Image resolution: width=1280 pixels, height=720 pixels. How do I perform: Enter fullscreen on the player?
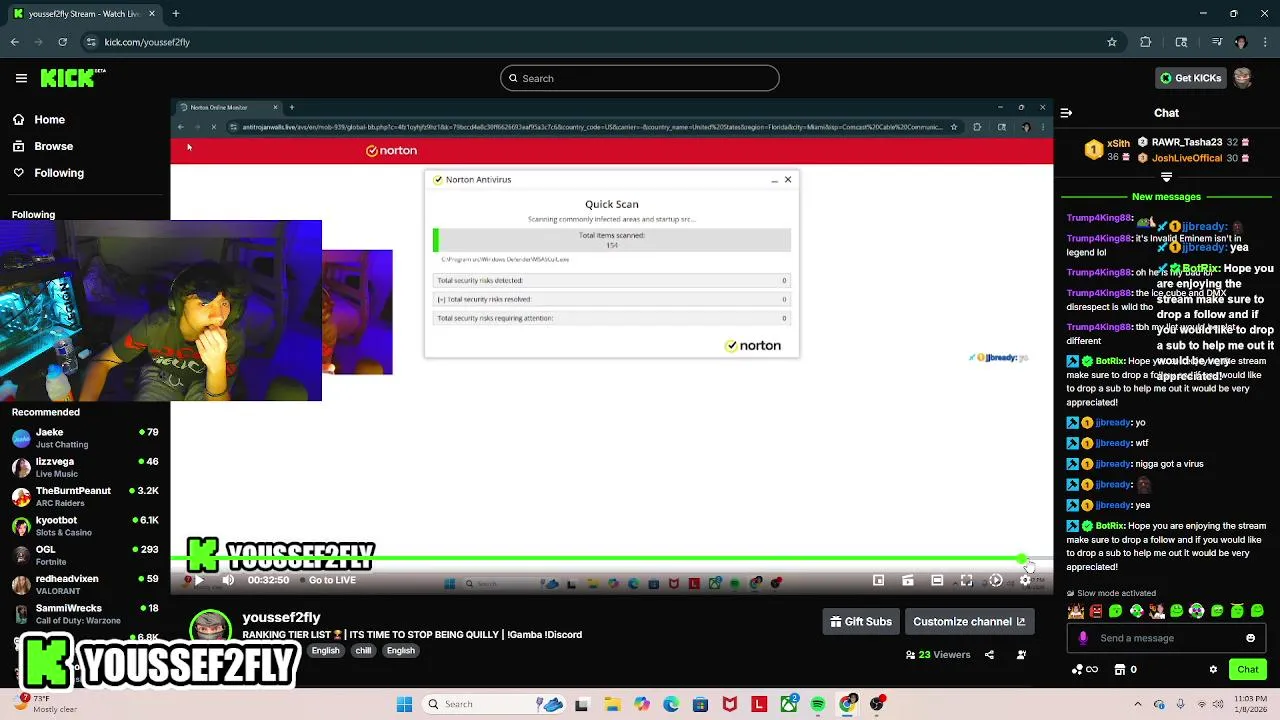(966, 580)
